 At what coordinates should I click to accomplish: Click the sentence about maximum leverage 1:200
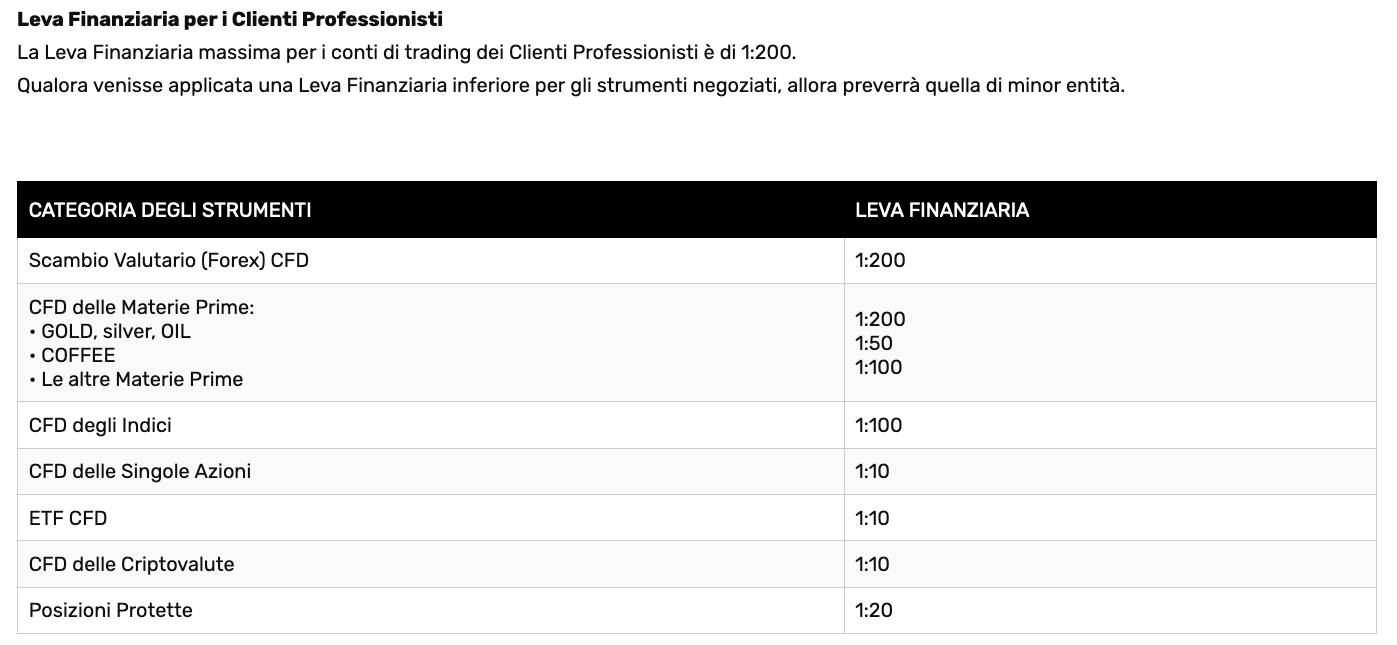(406, 52)
